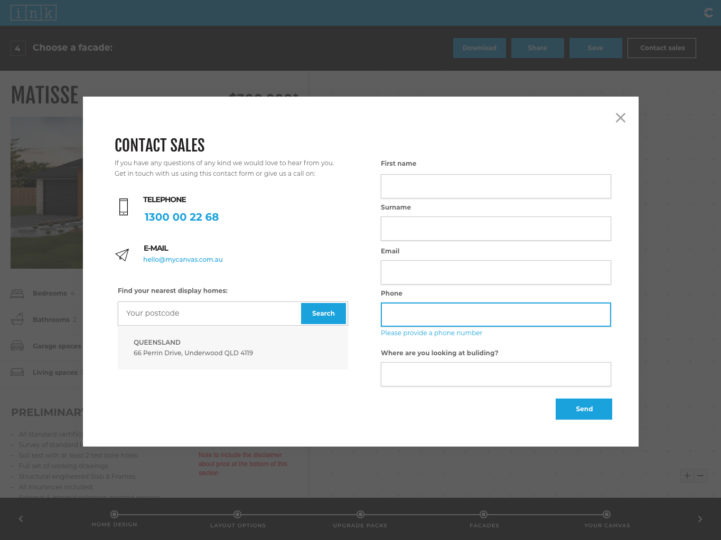Click the zoom out minus icon

700,476
